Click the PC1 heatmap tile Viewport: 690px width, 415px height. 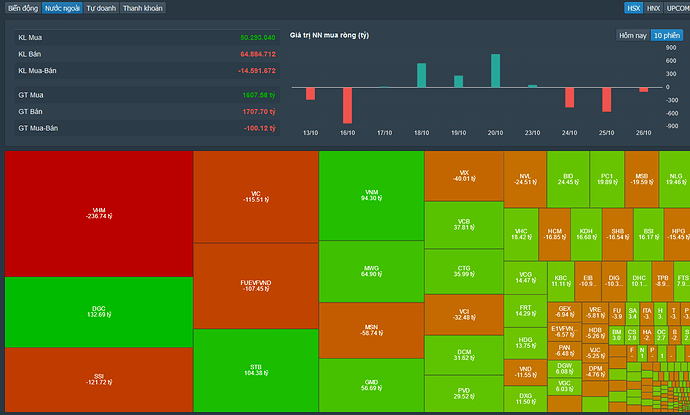(607, 179)
